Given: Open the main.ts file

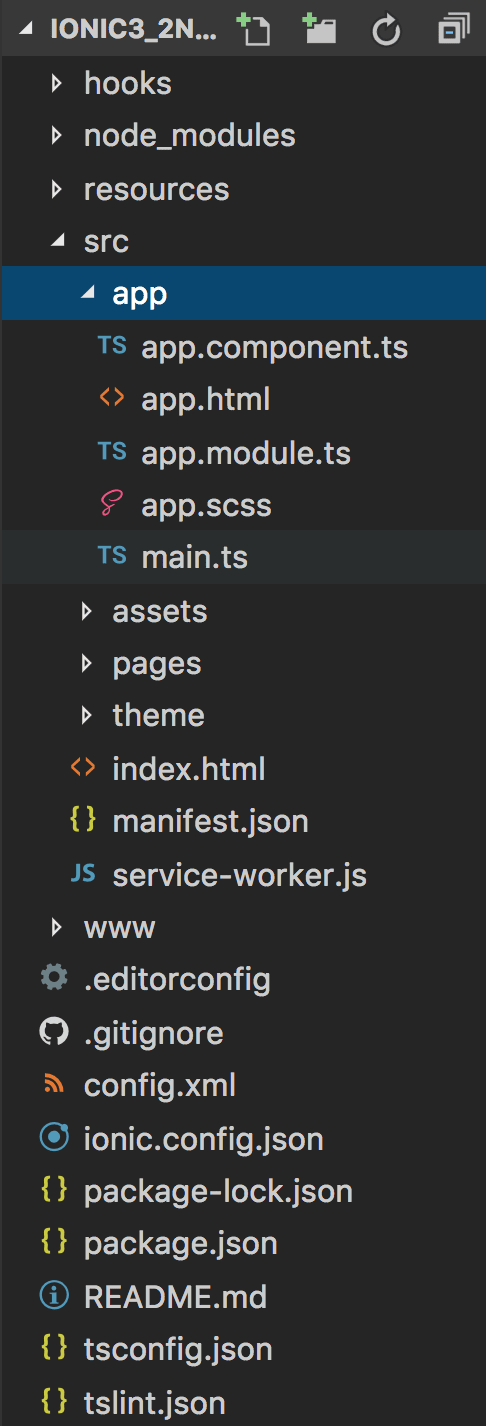Looking at the screenshot, I should pyautogui.click(x=194, y=558).
